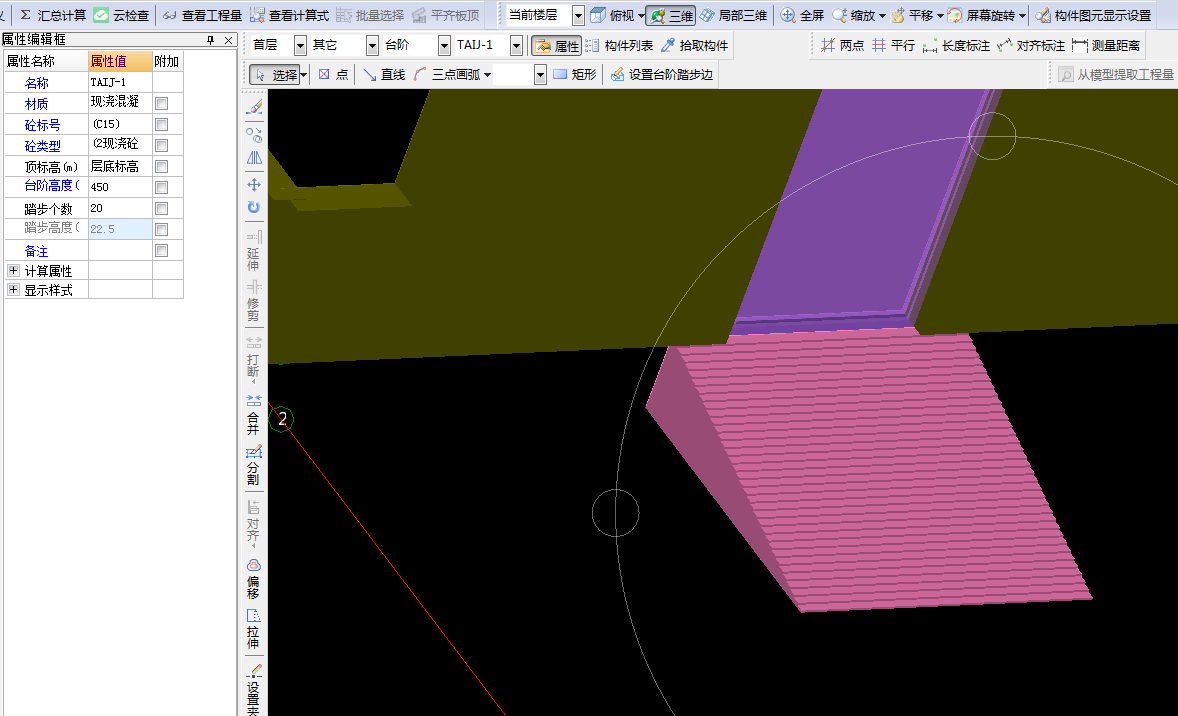
Task: Choose 直线 line drawing tool
Action: [x=384, y=74]
